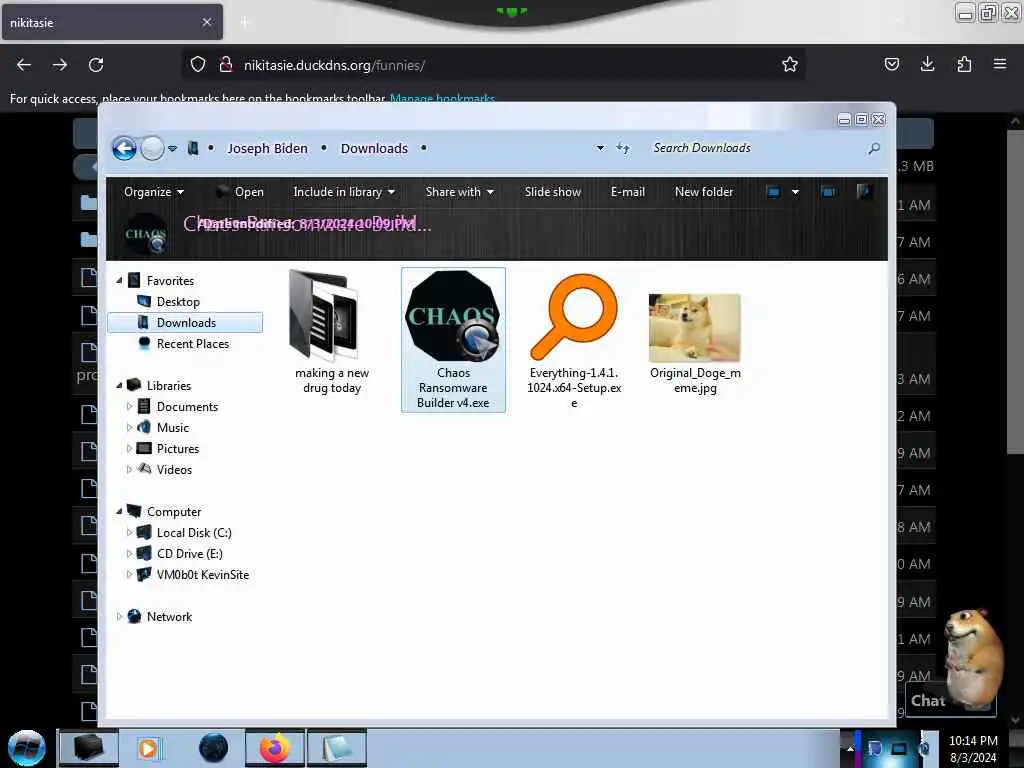This screenshot has height=768, width=1024.
Task: Open Share with dropdown
Action: [460, 192]
